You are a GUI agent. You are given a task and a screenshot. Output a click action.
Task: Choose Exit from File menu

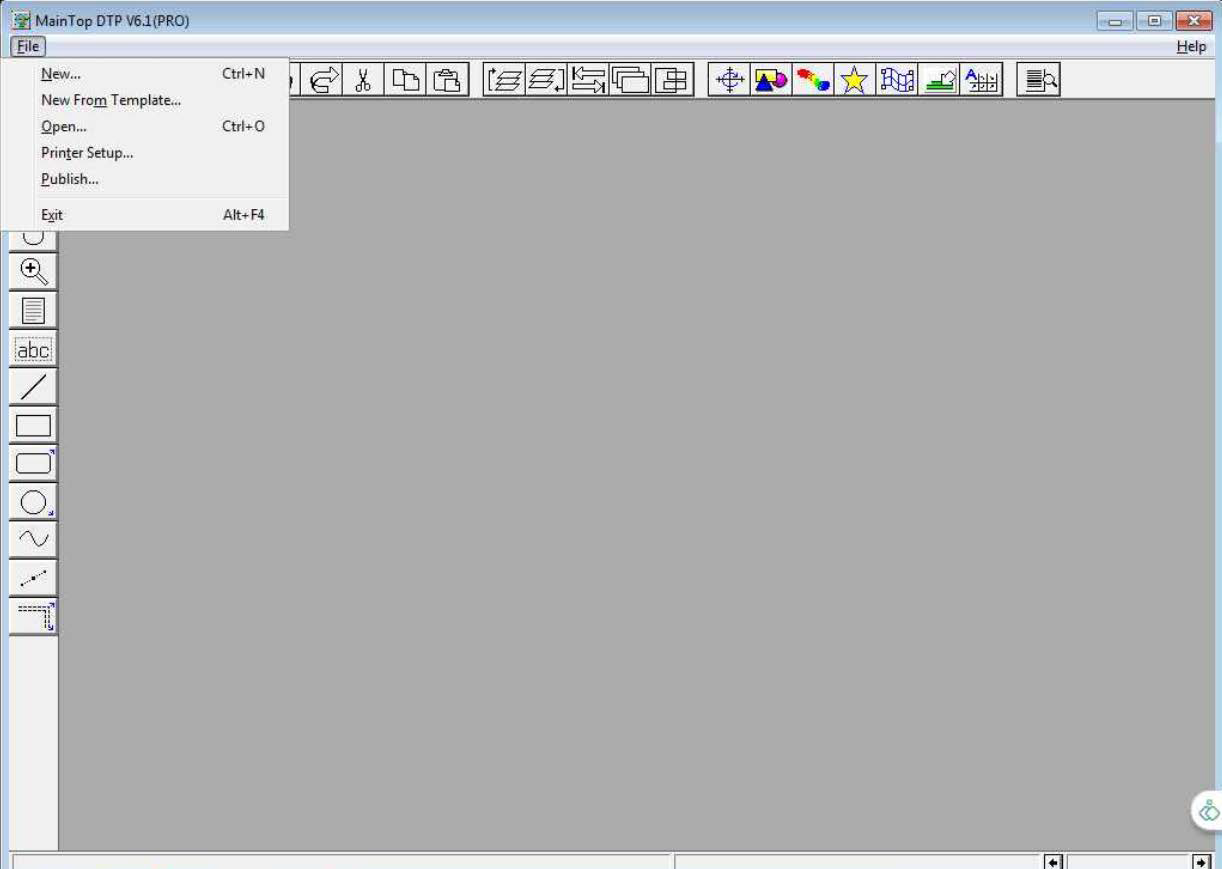coord(146,215)
